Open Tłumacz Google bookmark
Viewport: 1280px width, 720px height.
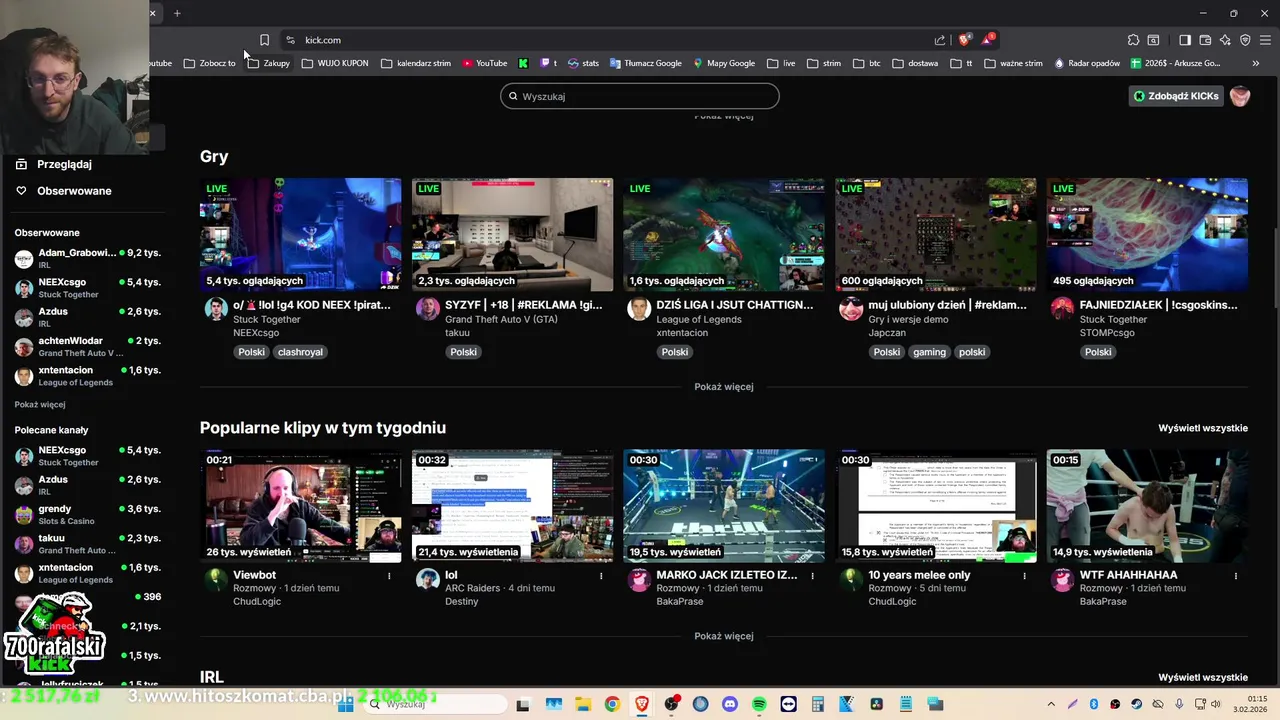click(x=646, y=63)
